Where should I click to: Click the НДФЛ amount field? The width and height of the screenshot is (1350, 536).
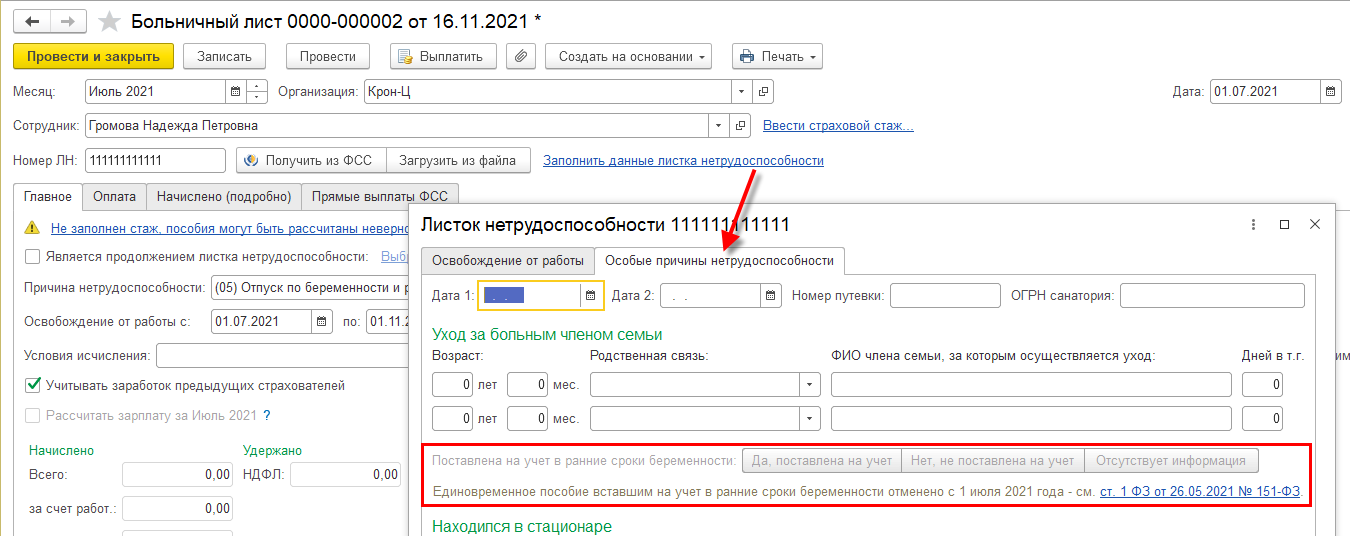click(346, 475)
